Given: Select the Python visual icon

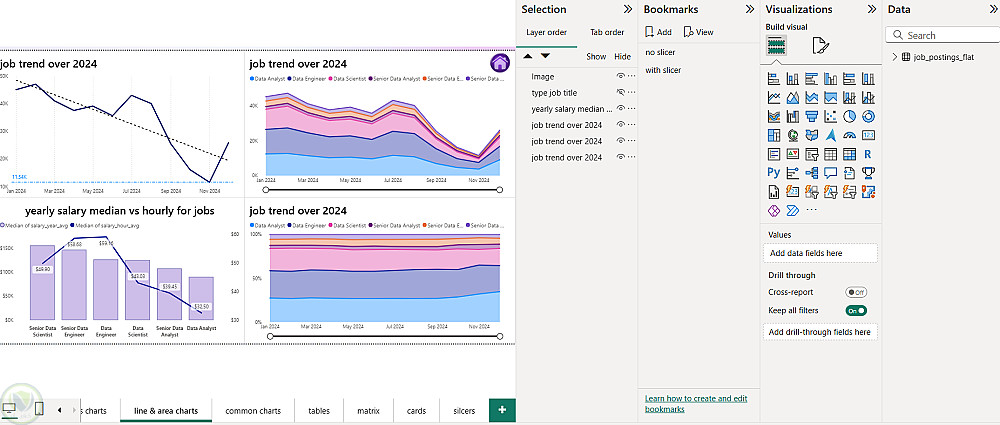Looking at the screenshot, I should point(774,173).
